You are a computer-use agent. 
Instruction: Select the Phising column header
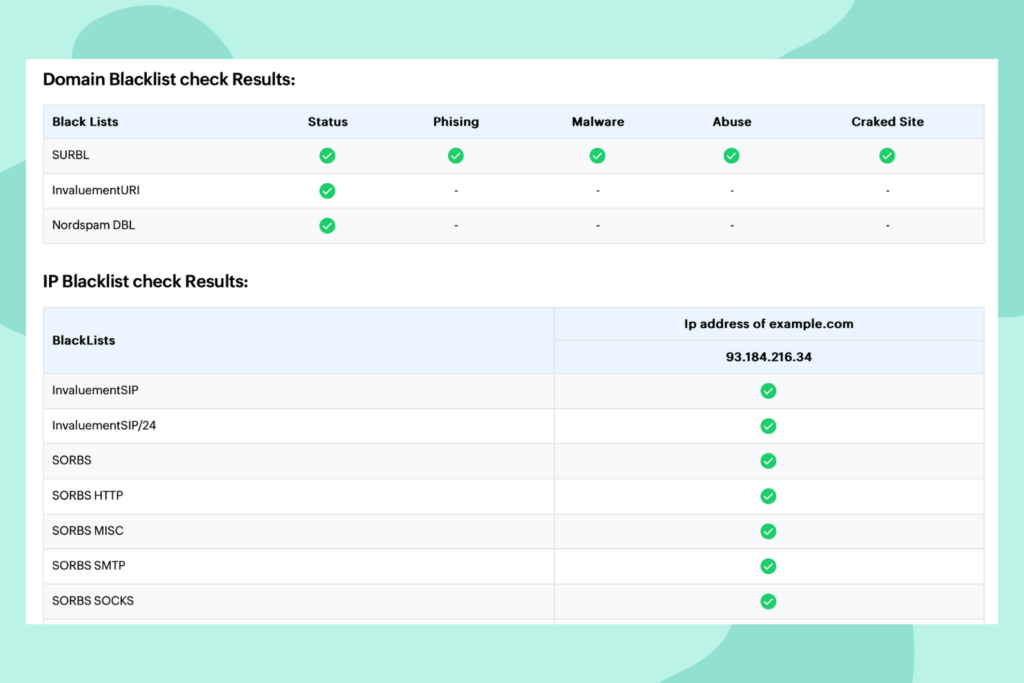click(x=456, y=122)
